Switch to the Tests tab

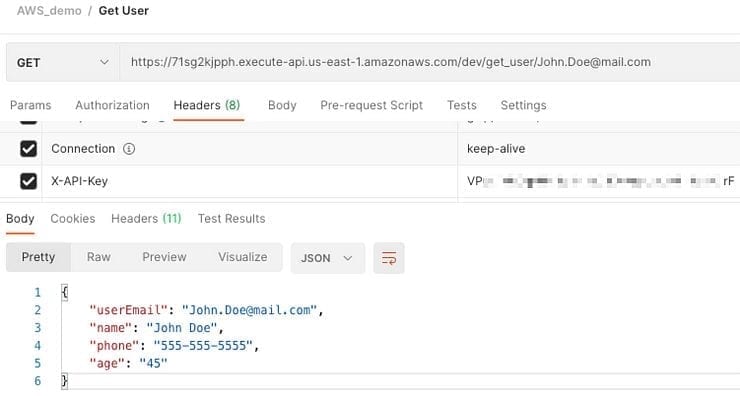(x=462, y=105)
